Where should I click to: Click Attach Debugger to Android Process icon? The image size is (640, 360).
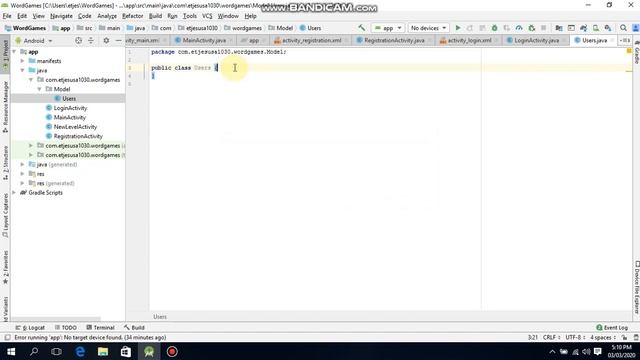click(531, 28)
